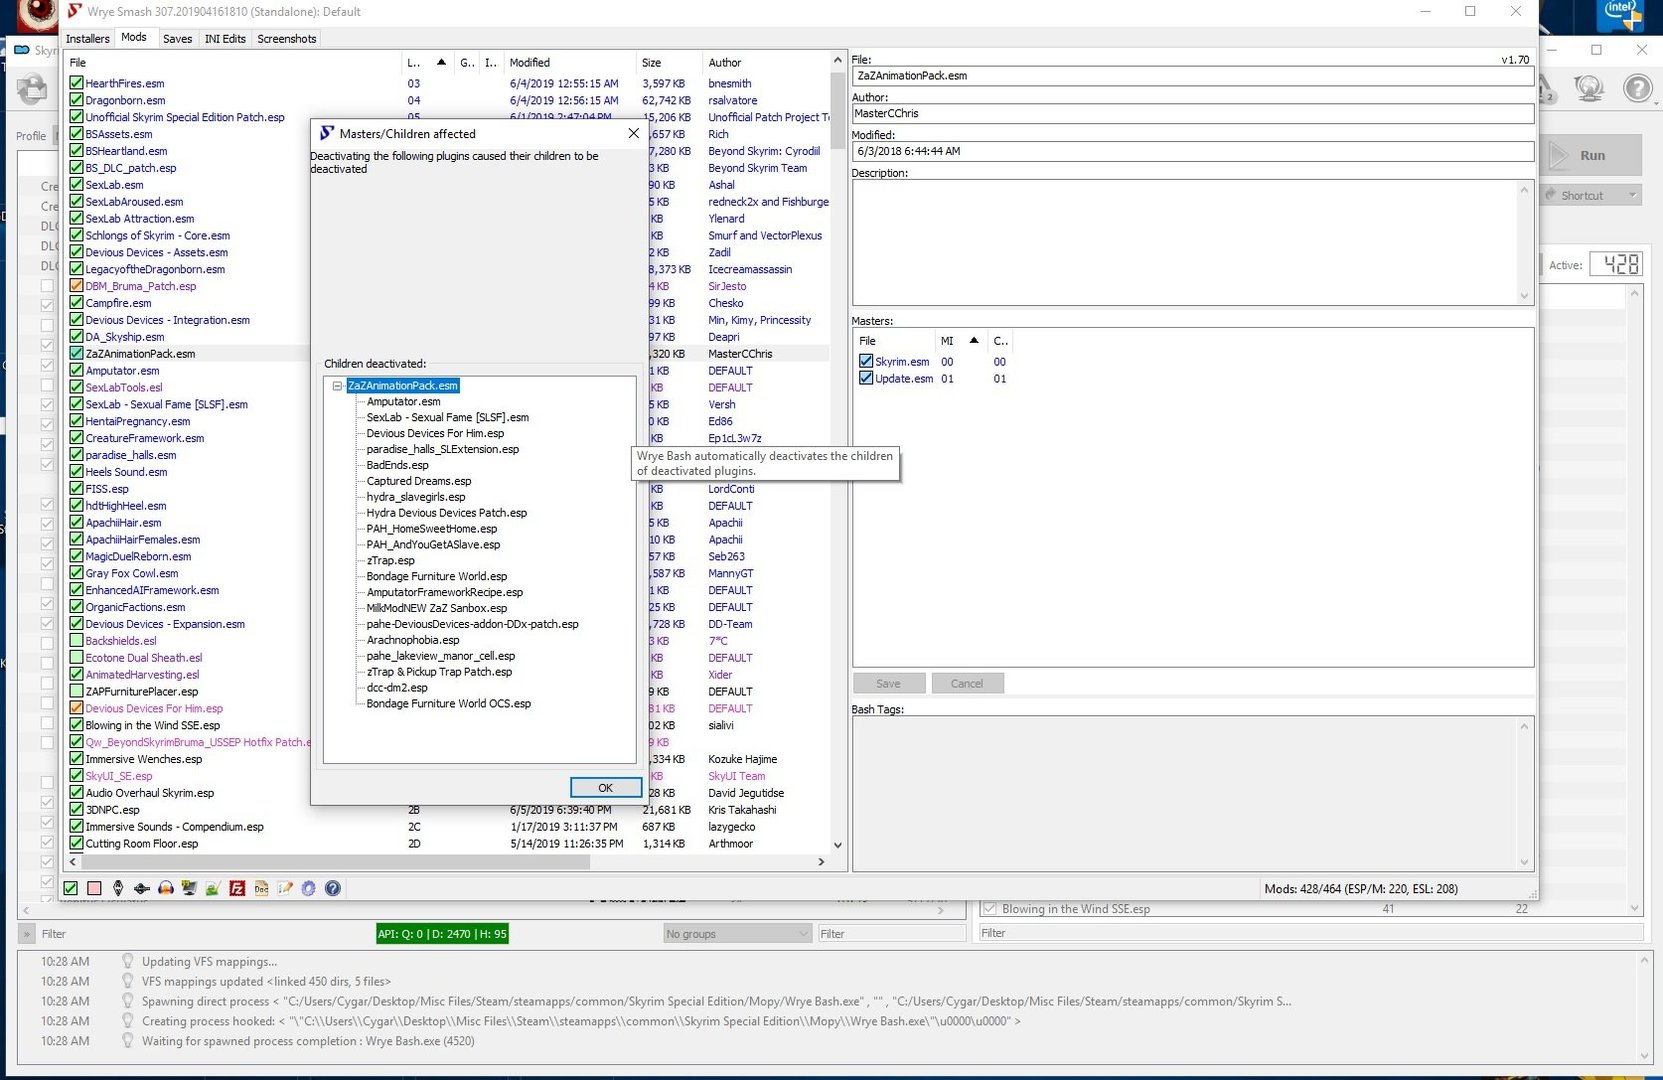Click the Masters/Children dialog logo icon
This screenshot has height=1080, width=1663.
(x=326, y=133)
